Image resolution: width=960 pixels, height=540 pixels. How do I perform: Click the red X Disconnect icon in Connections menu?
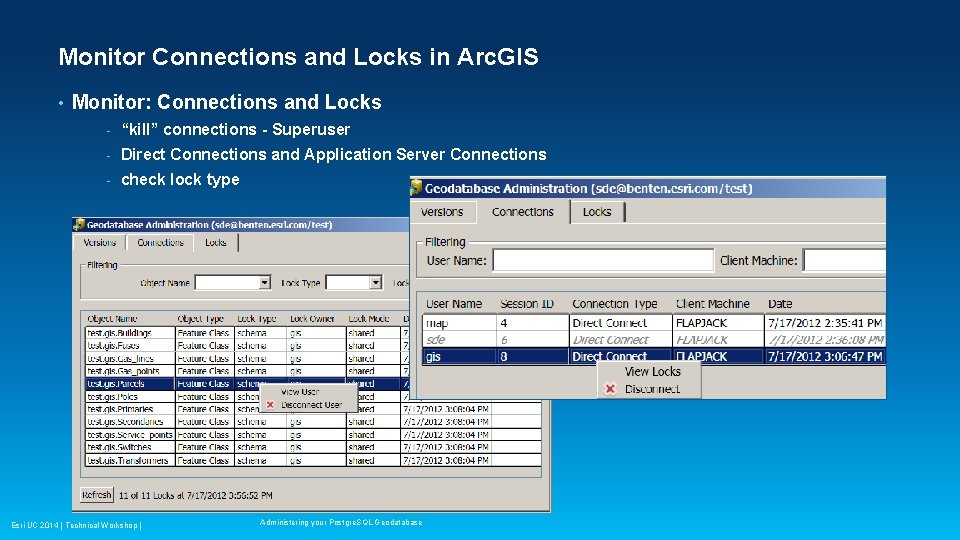(x=610, y=389)
